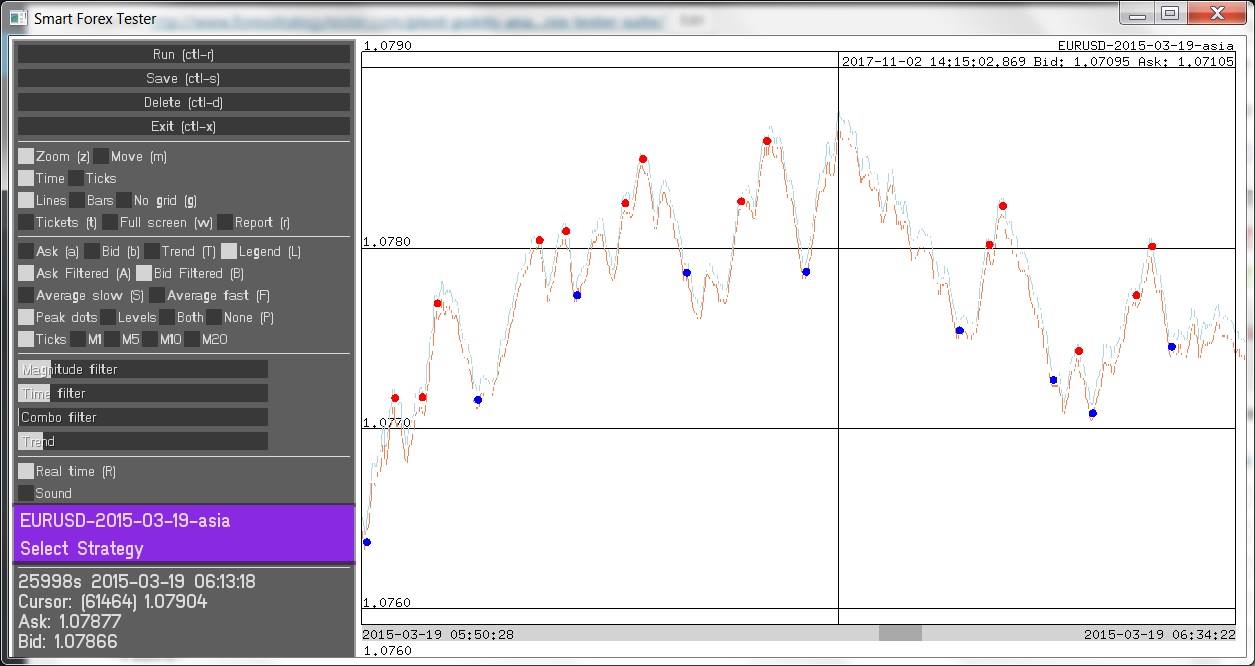The width and height of the screenshot is (1255, 666).
Task: Enable Average slow (S) checkbox
Action: (26, 295)
